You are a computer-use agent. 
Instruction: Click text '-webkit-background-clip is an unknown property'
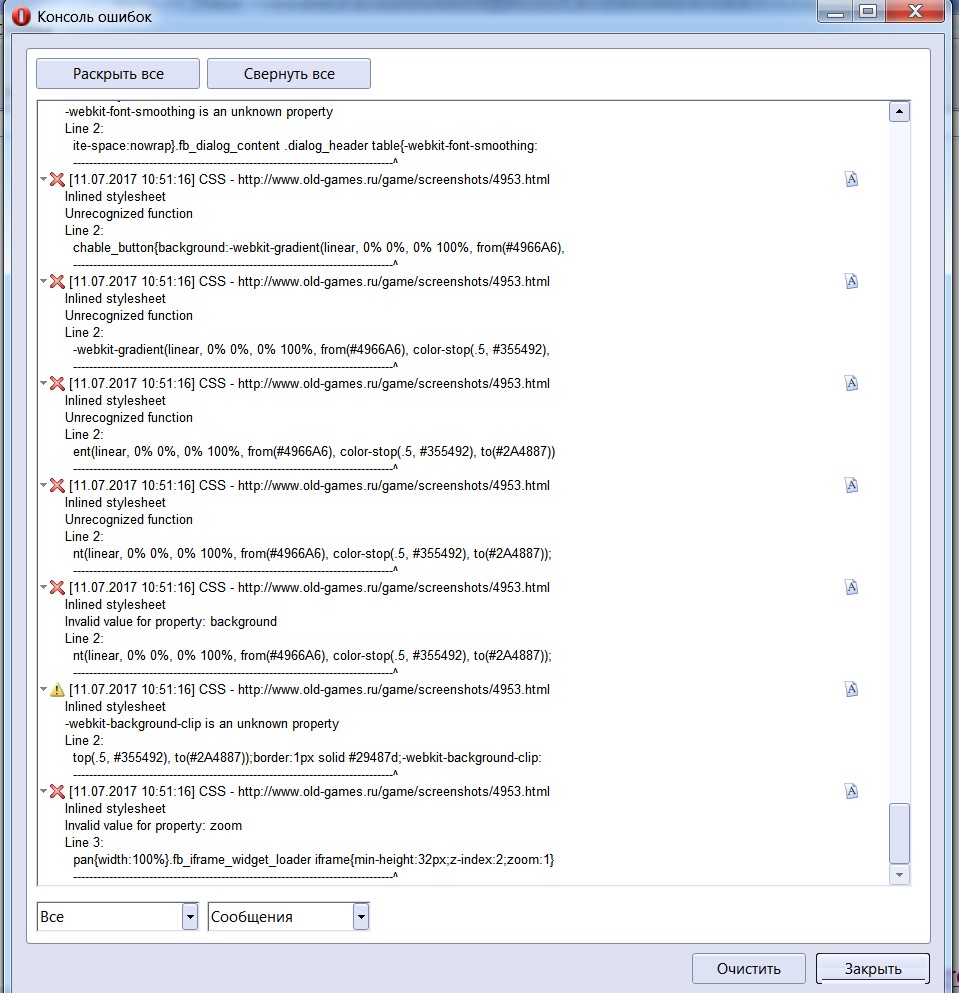pyautogui.click(x=202, y=723)
